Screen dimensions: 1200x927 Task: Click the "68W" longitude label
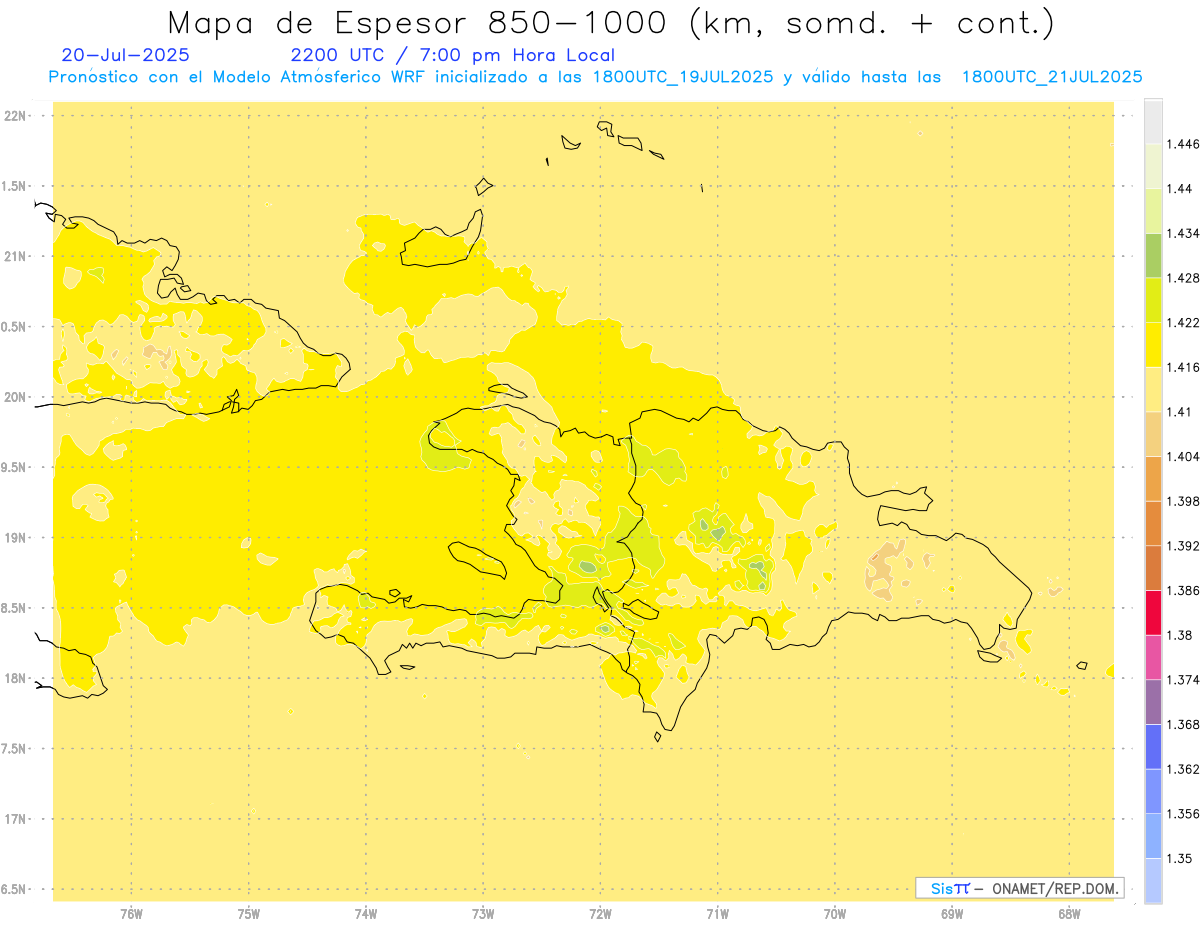[x=1069, y=913]
